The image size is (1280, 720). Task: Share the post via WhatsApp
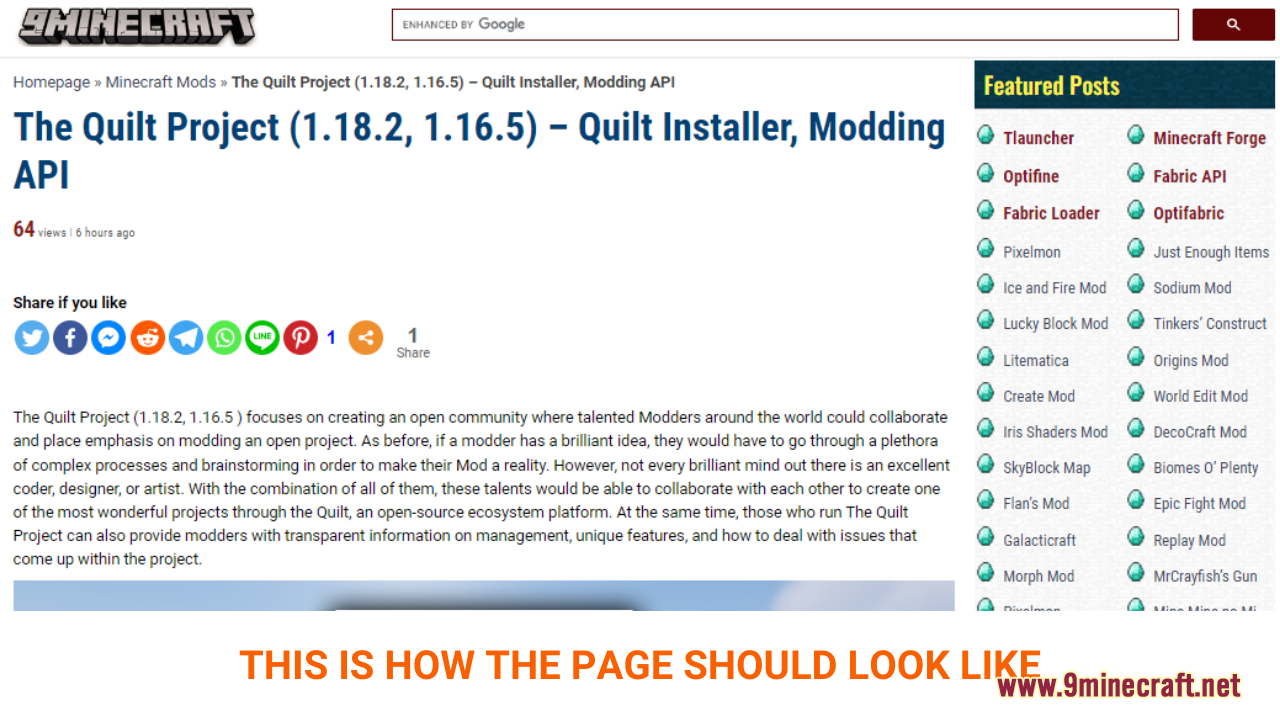(x=224, y=338)
